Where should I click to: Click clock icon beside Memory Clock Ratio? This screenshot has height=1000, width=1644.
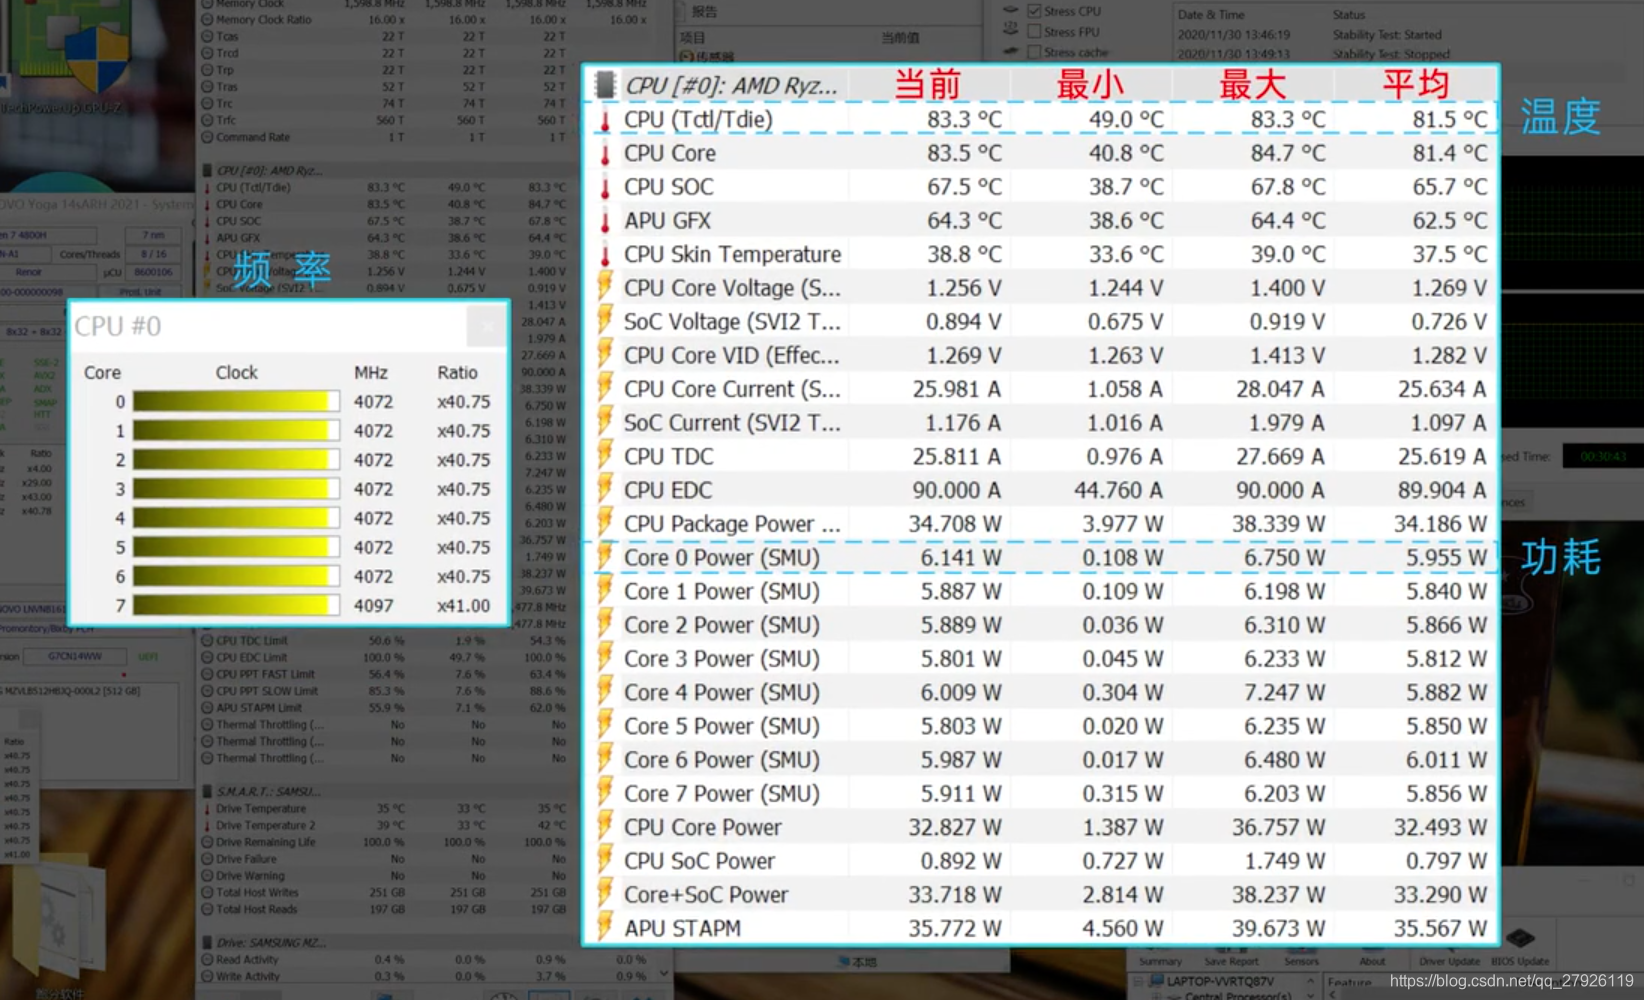(x=208, y=19)
